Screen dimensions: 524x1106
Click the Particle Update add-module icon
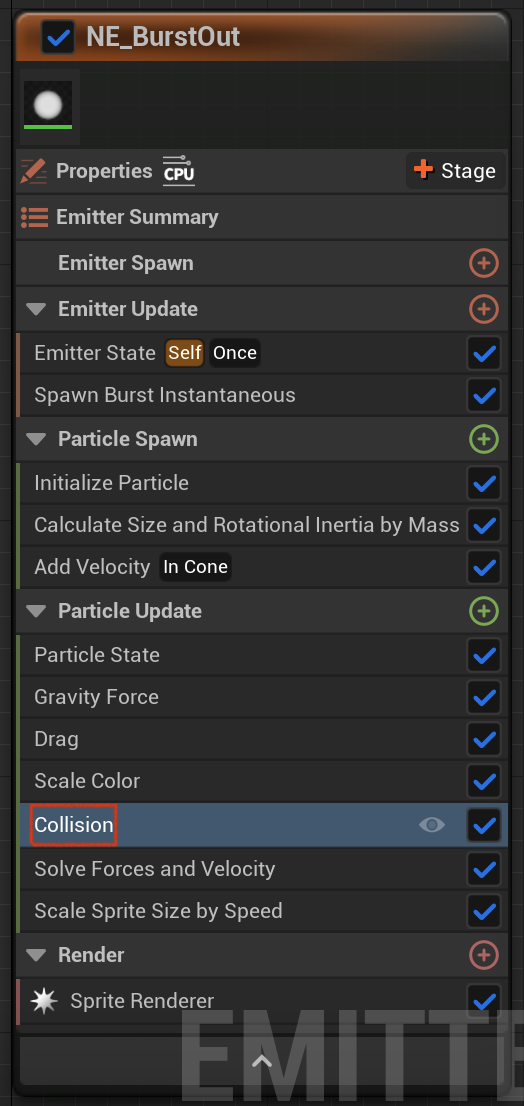(484, 611)
